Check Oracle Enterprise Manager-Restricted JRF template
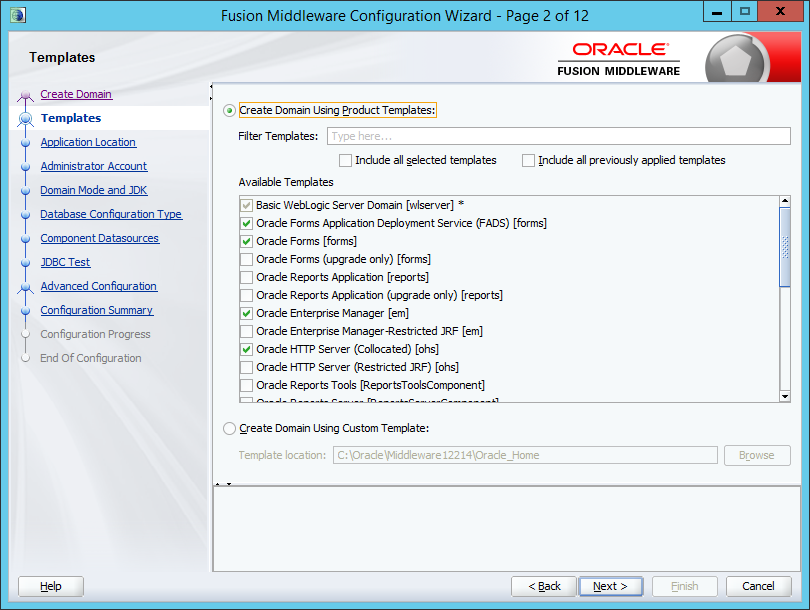The height and width of the screenshot is (610, 810). pyautogui.click(x=246, y=331)
